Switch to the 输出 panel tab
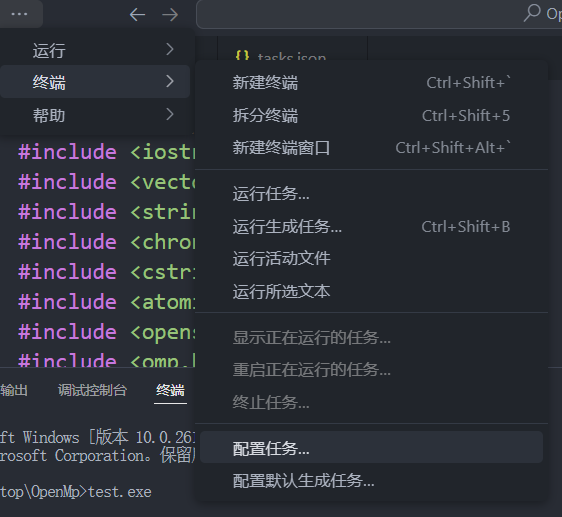This screenshot has height=517, width=562. 14,390
